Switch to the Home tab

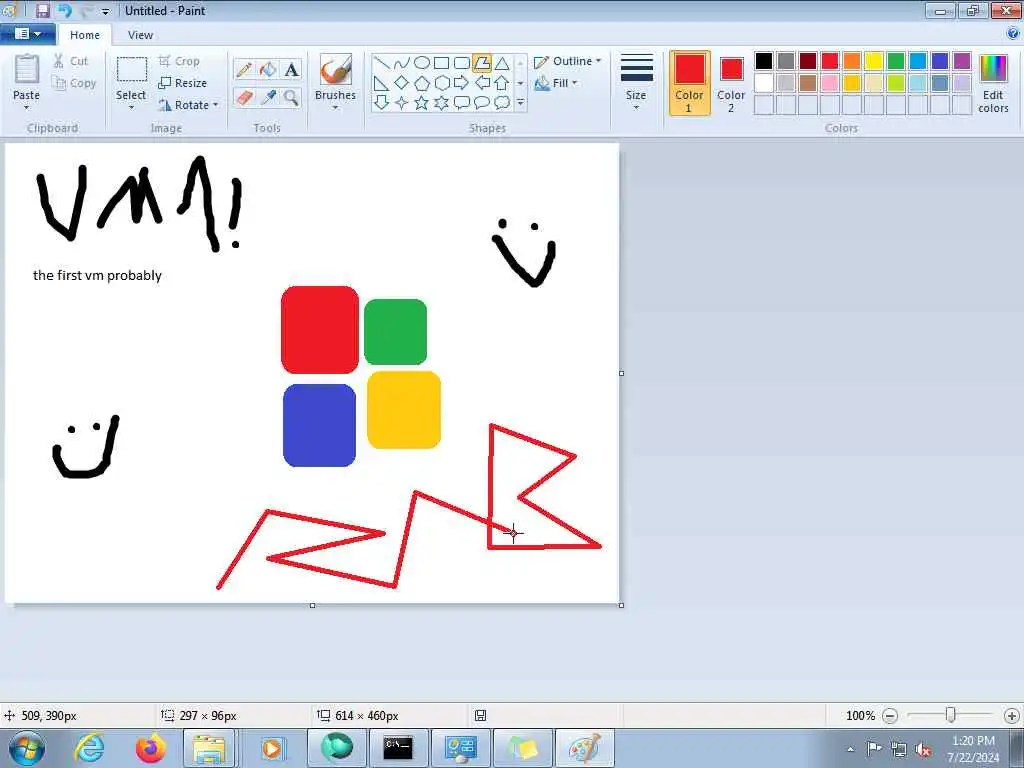[x=85, y=35]
